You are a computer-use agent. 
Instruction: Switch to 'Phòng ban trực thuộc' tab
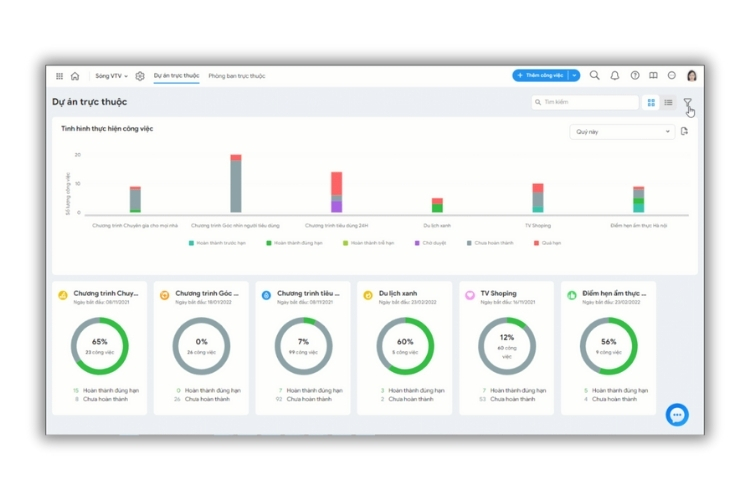[x=237, y=76]
